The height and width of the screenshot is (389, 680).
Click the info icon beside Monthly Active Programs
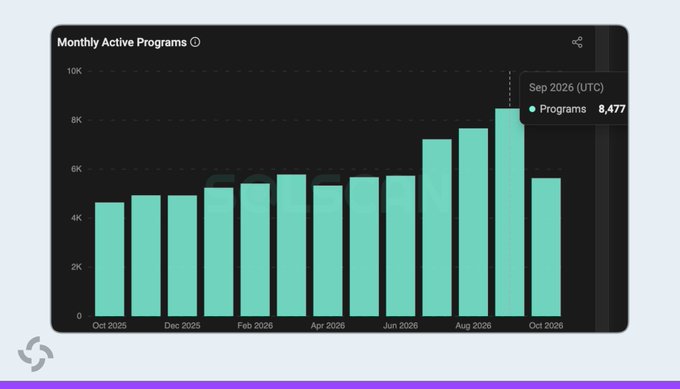195,42
